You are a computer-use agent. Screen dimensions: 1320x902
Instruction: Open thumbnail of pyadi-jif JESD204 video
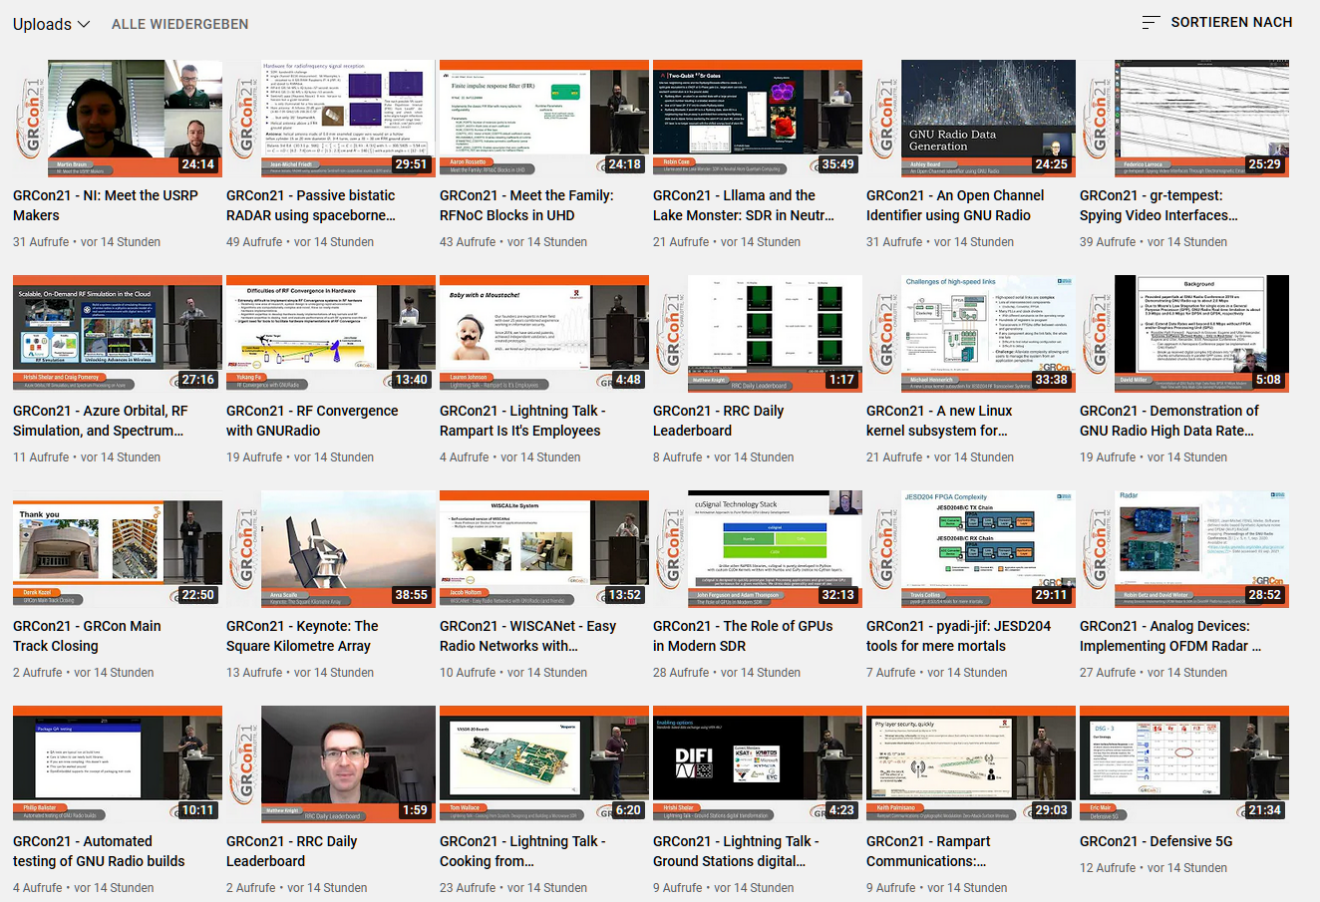pos(971,549)
